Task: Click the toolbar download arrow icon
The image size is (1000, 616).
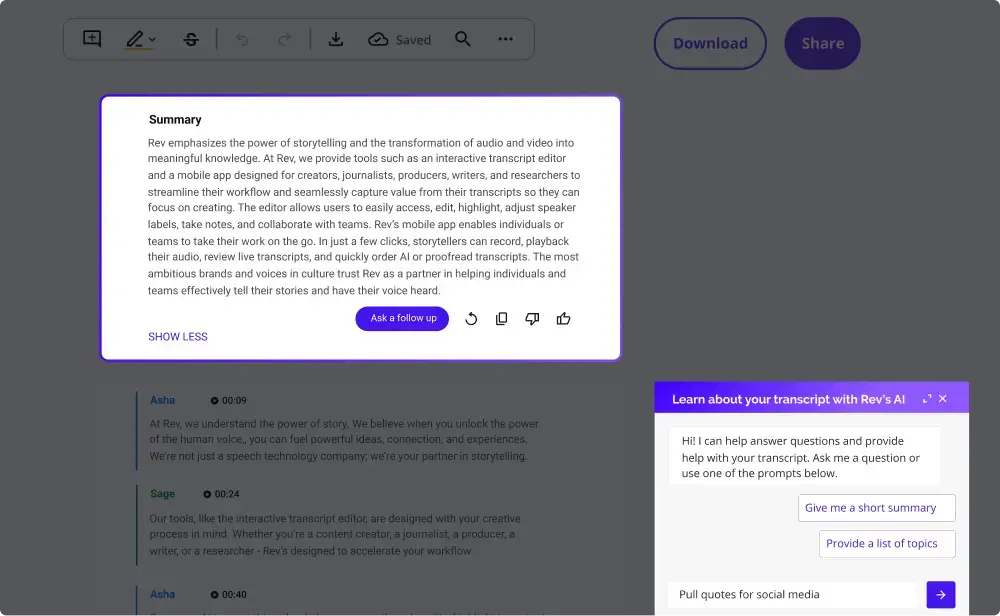Action: (x=336, y=39)
